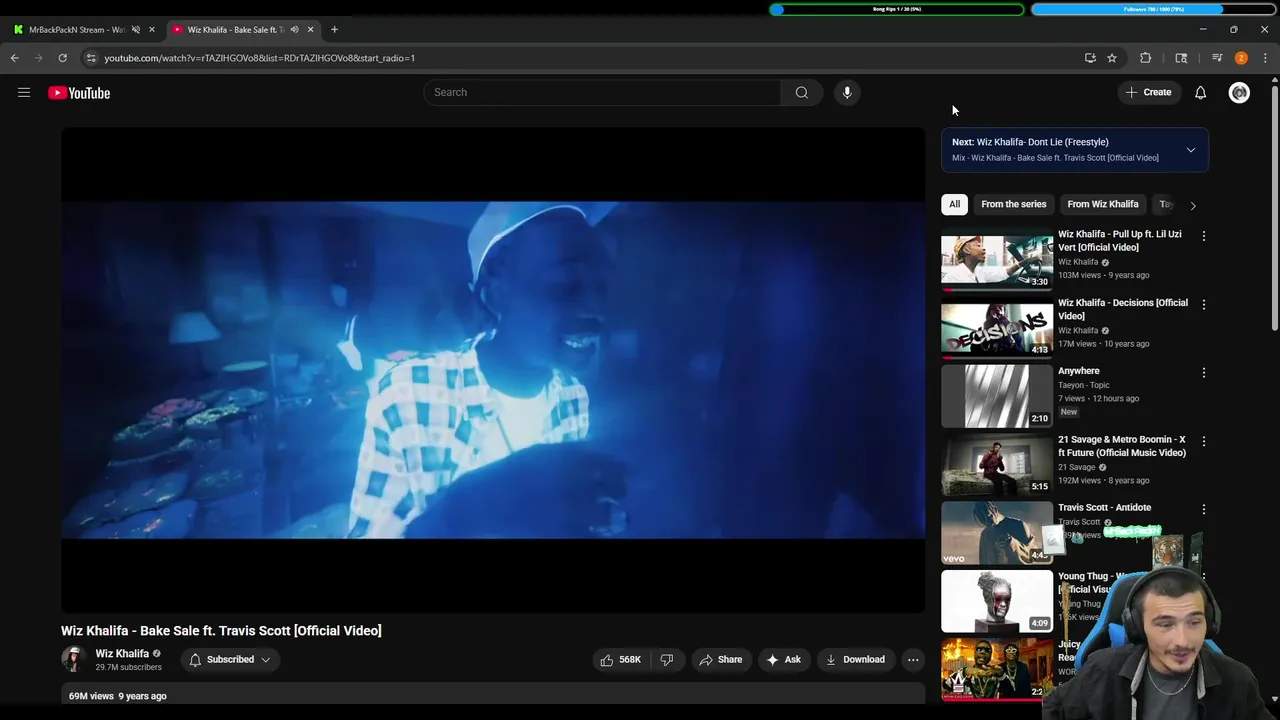The image size is (1280, 720).
Task: Go to the YouTube home logo
Action: click(x=79, y=93)
